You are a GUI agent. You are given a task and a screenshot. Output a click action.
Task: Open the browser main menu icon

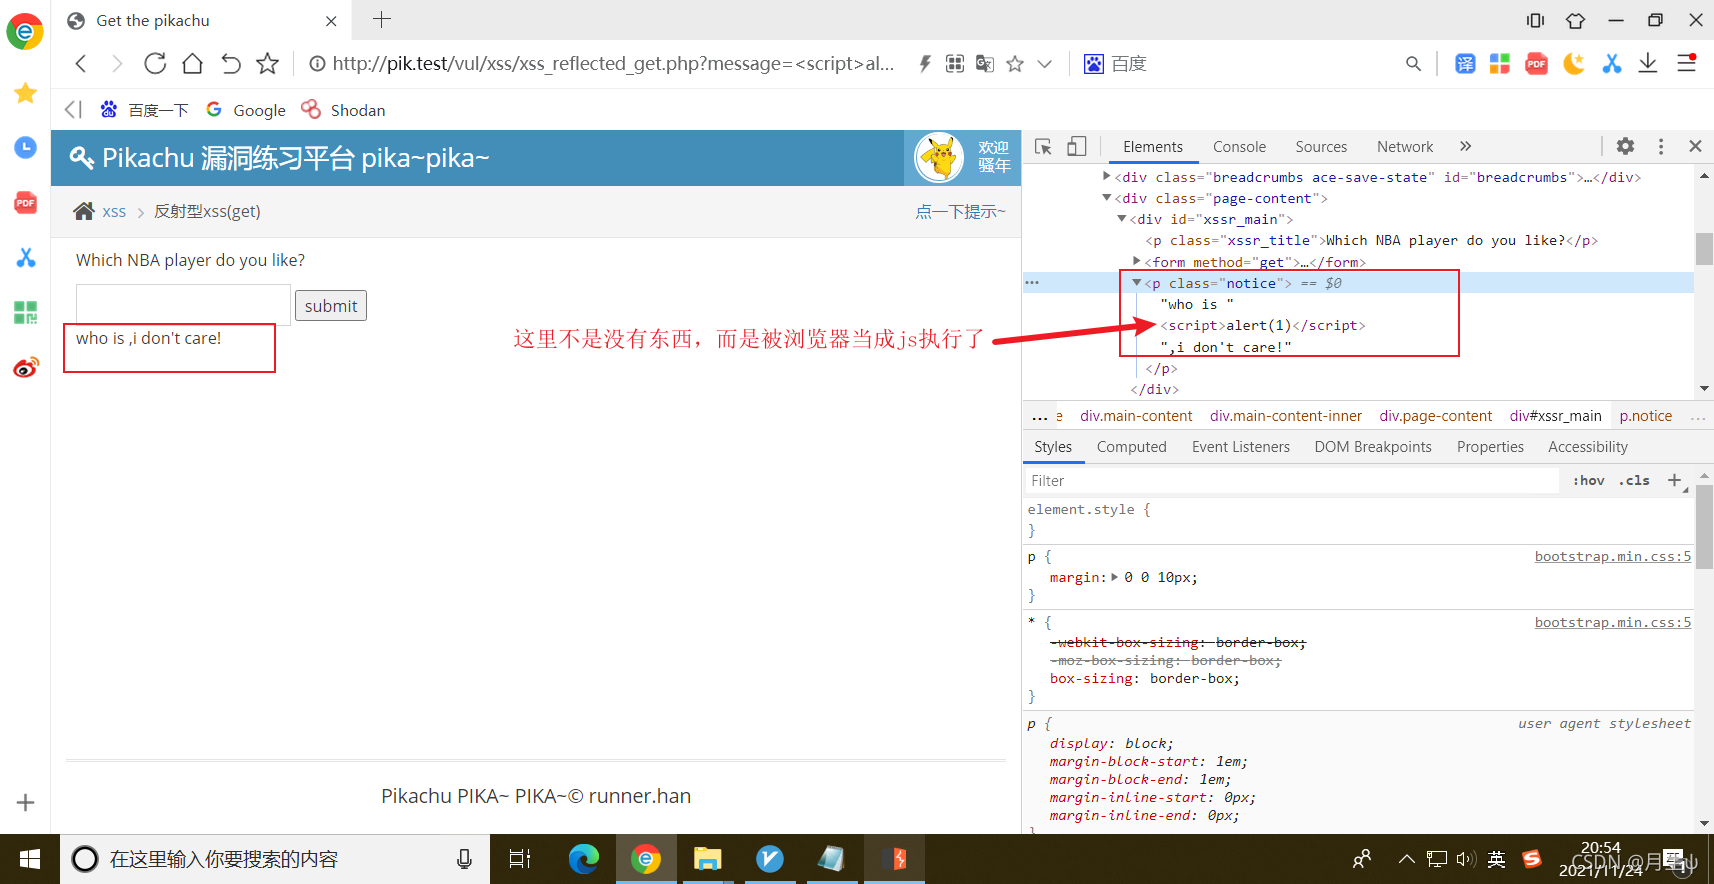coord(1686,63)
